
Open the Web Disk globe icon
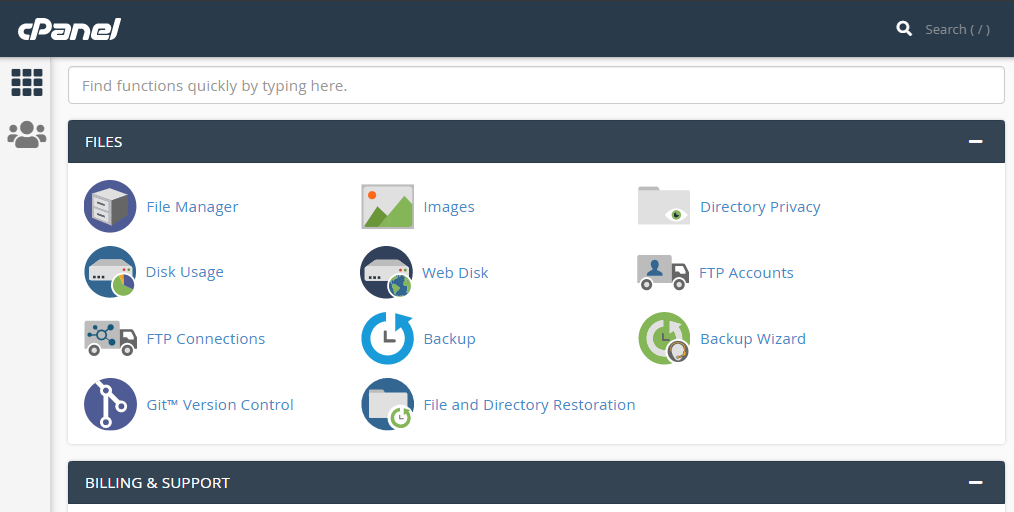click(387, 272)
